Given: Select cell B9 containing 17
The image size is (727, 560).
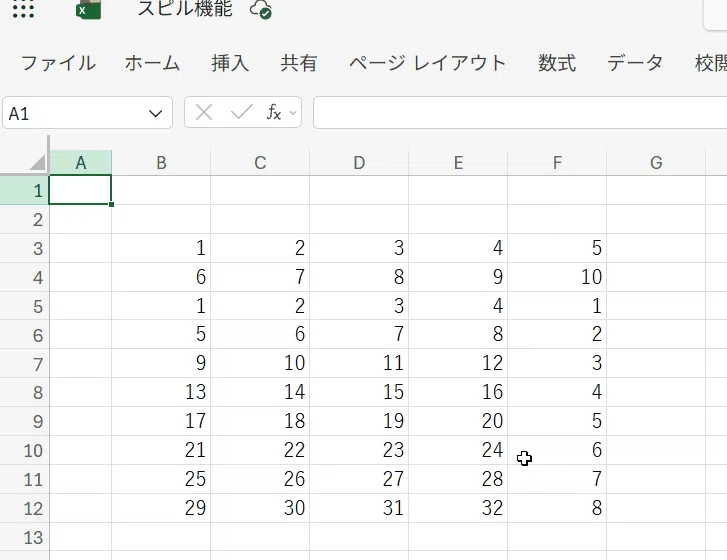Looking at the screenshot, I should pos(161,421).
